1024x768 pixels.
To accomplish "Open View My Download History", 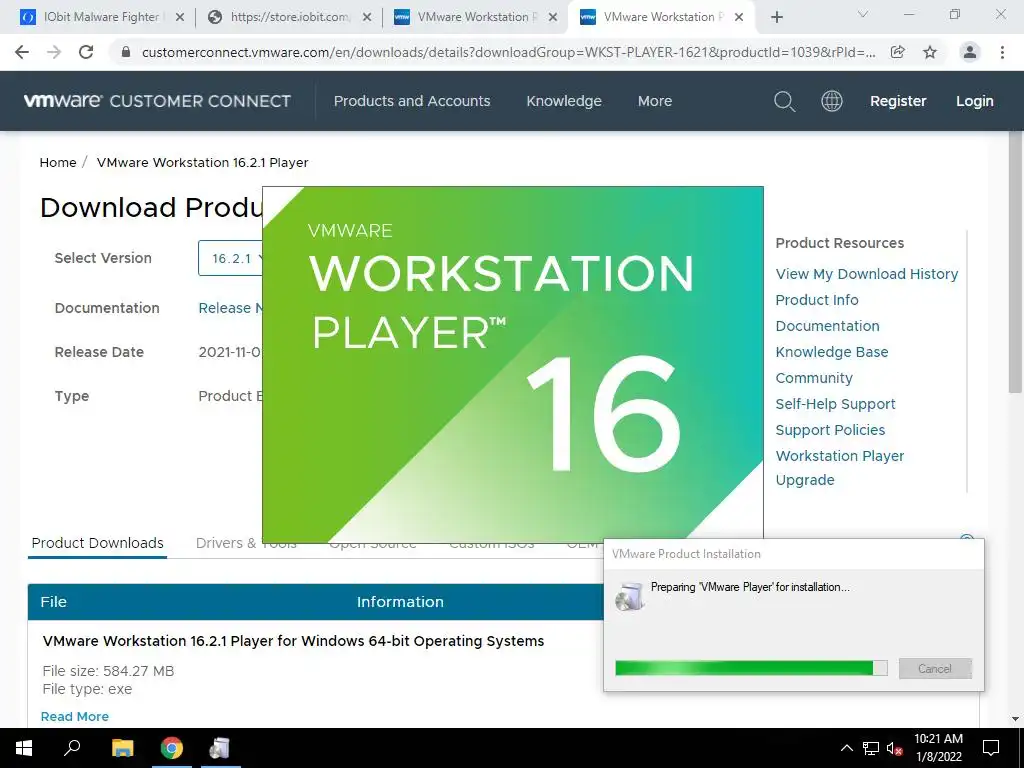I will [x=867, y=274].
